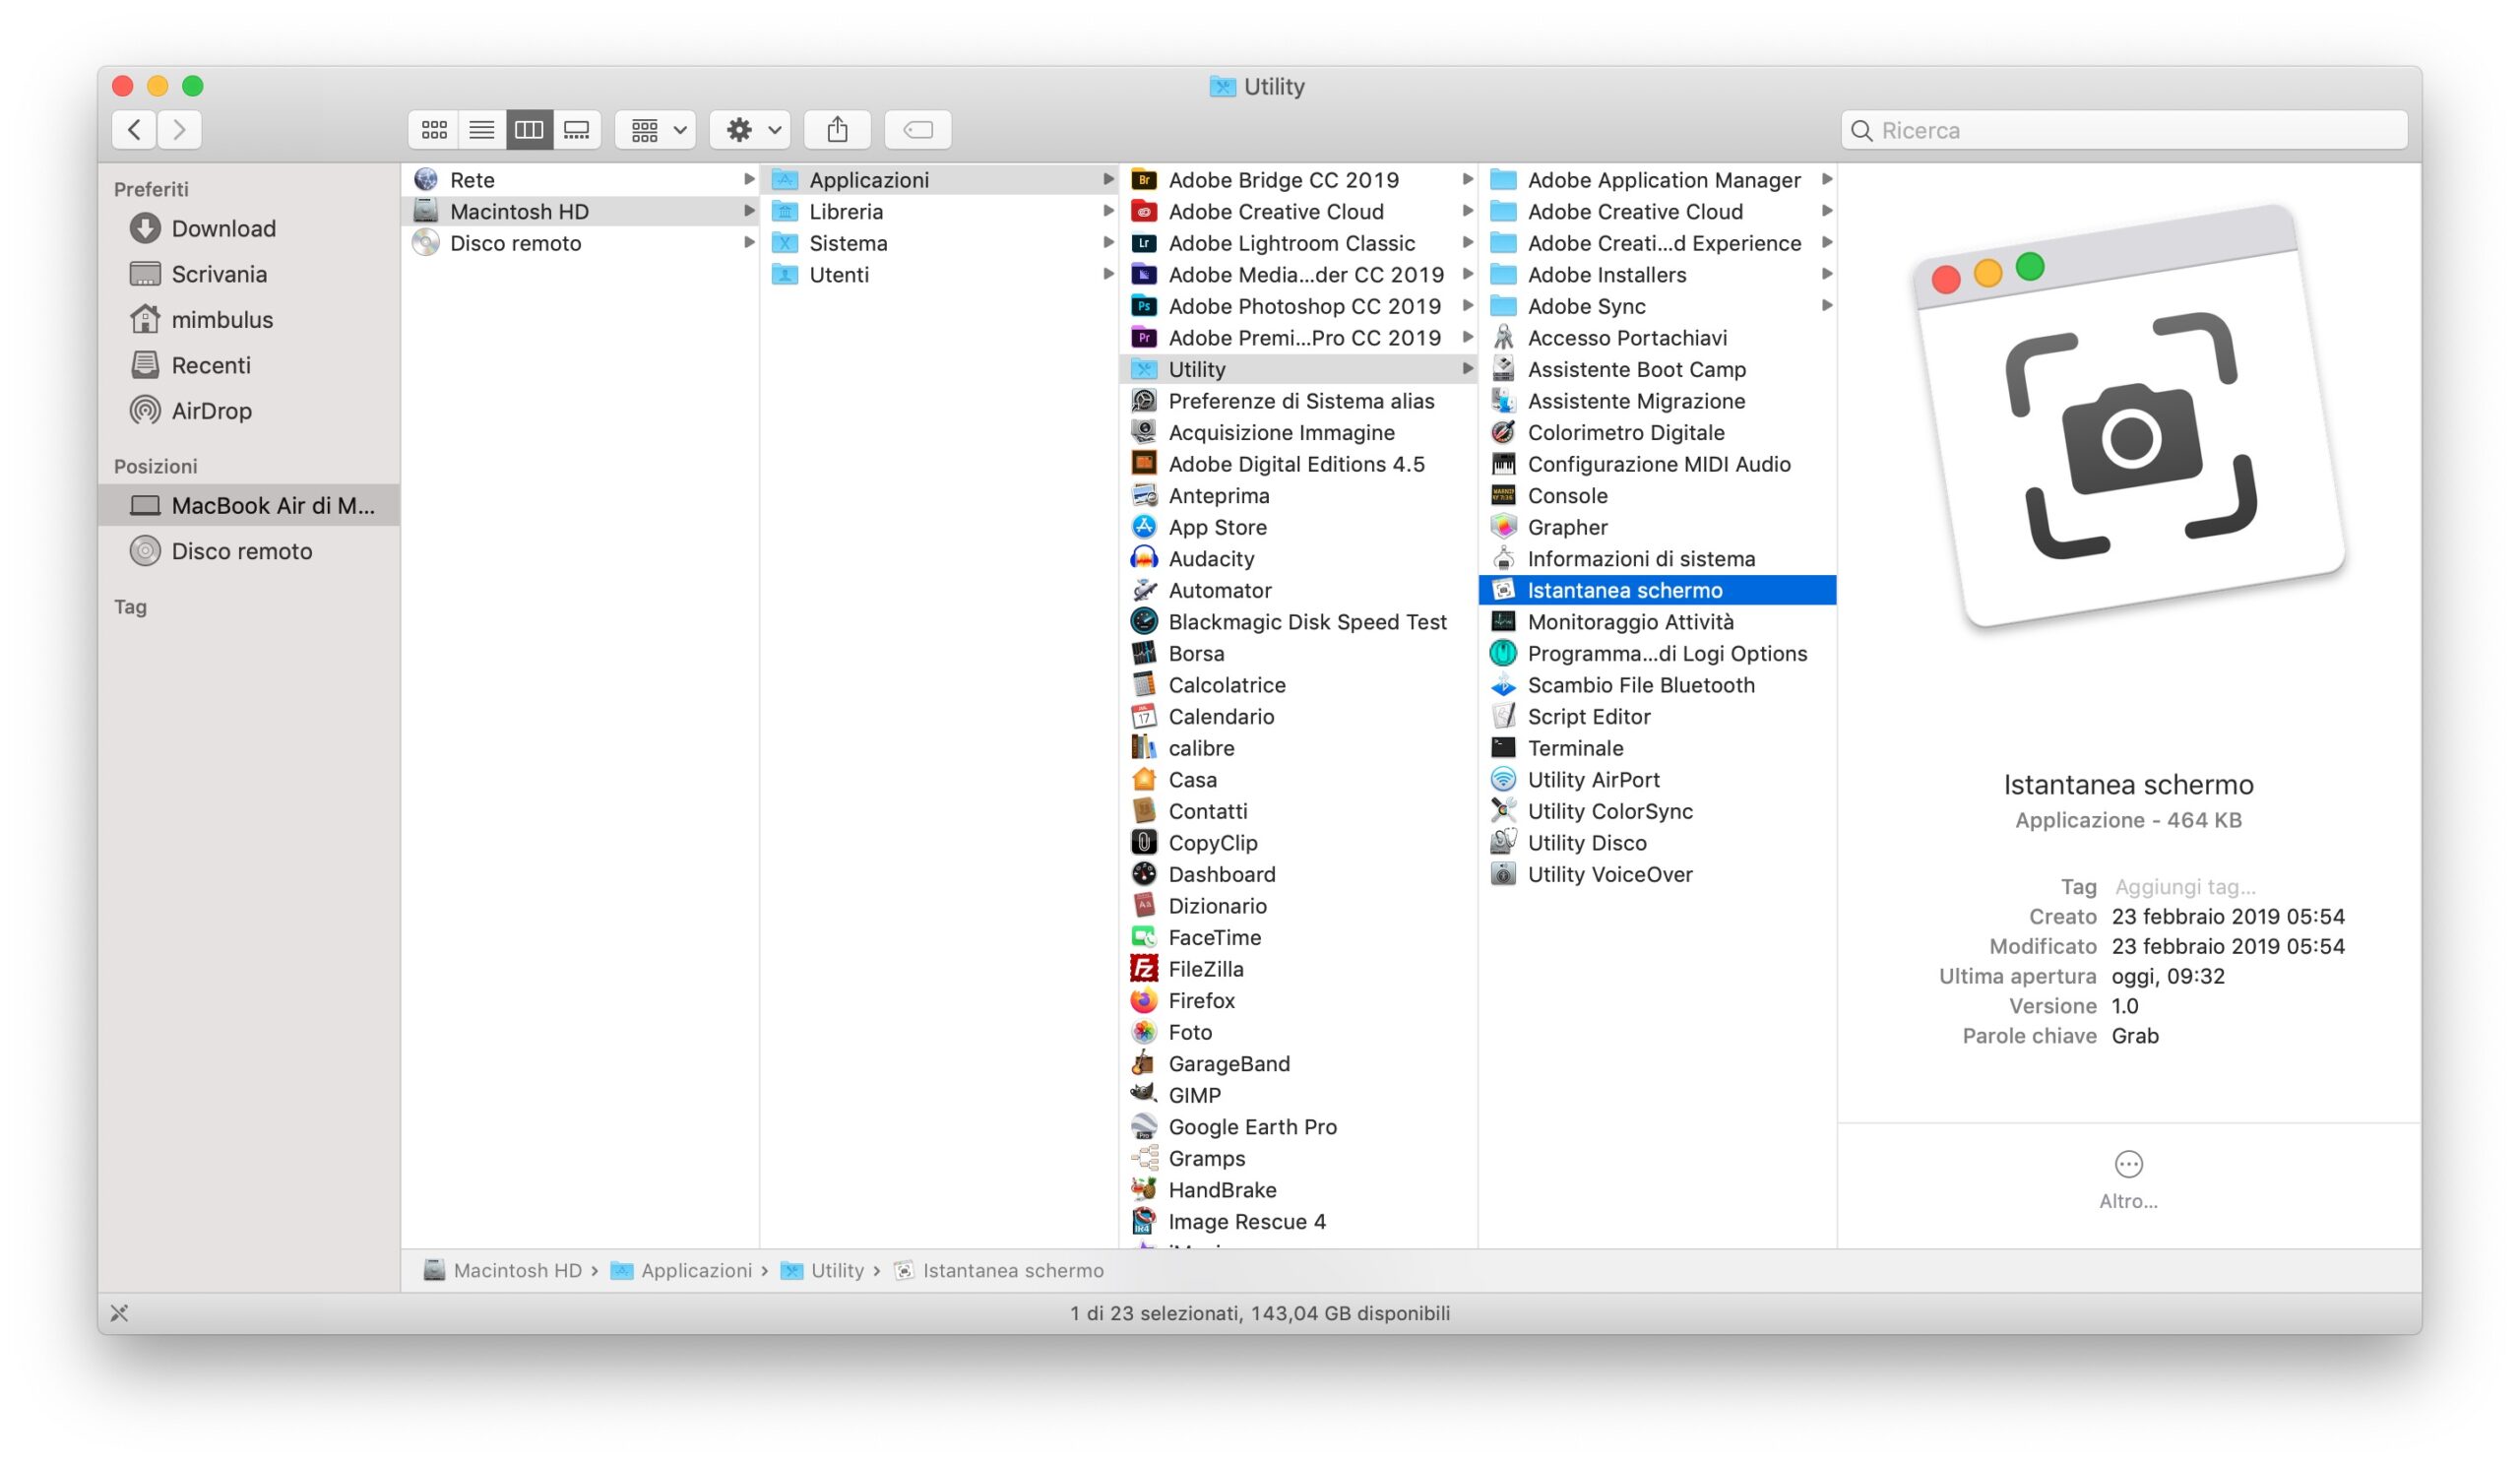Open AirDrop in the sidebar
The width and height of the screenshot is (2520, 1464).
tap(211, 411)
